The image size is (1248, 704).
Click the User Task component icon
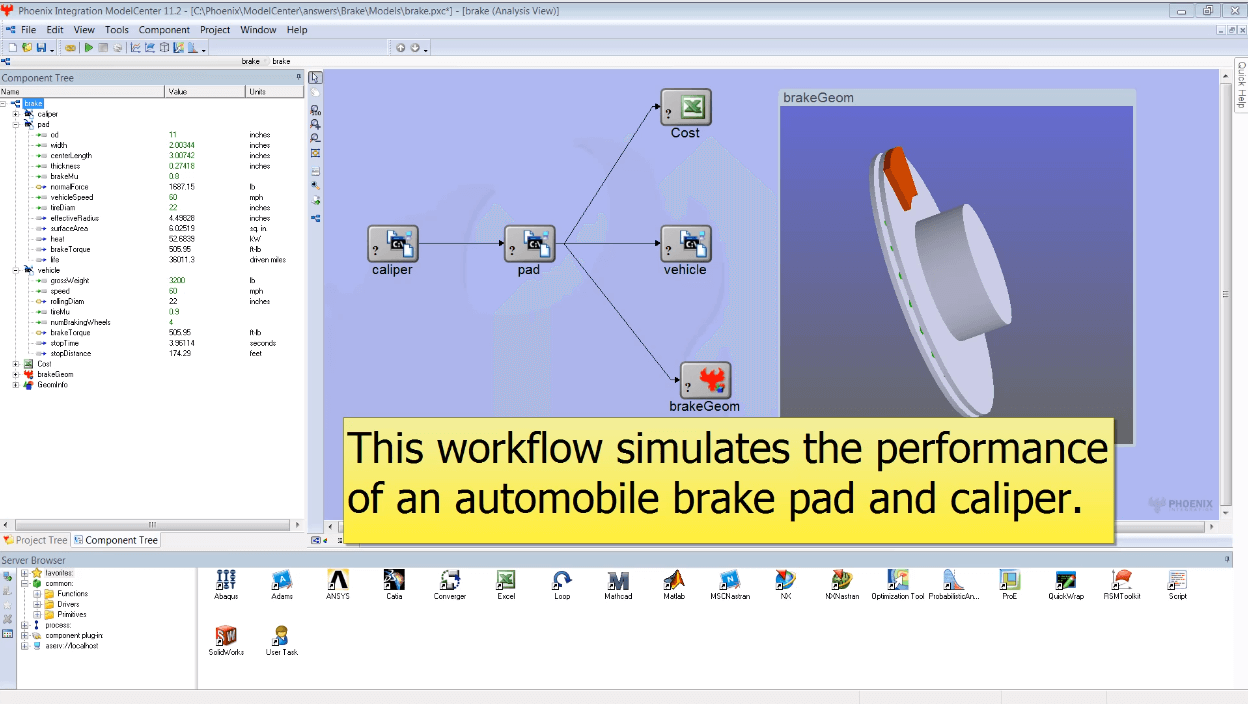[x=282, y=637]
